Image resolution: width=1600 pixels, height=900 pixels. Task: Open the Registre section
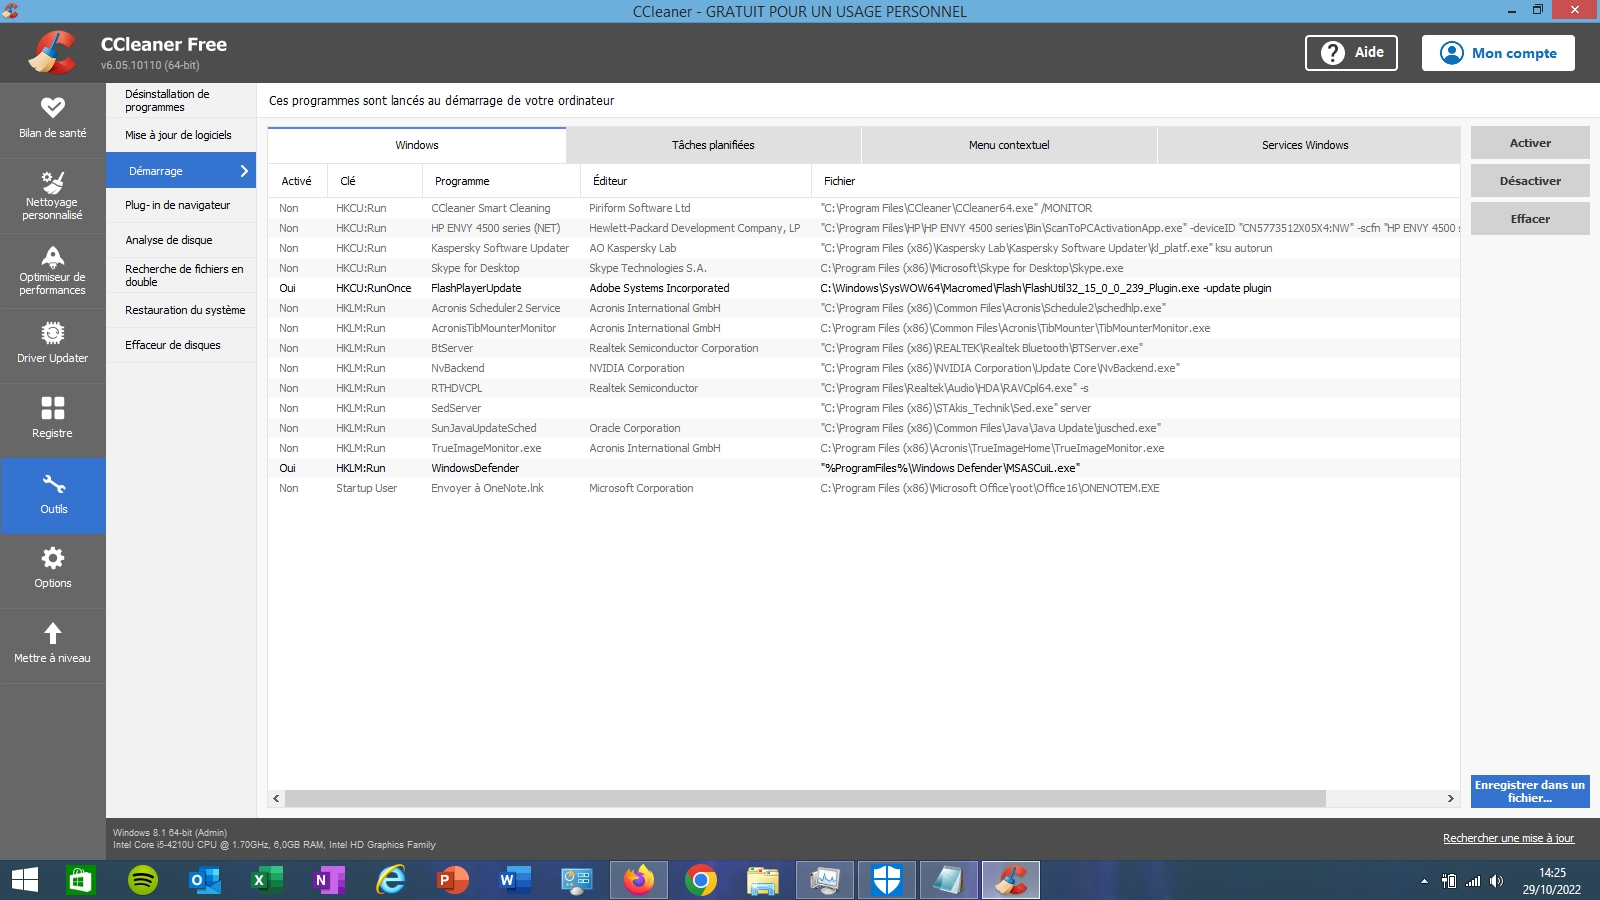pos(52,421)
